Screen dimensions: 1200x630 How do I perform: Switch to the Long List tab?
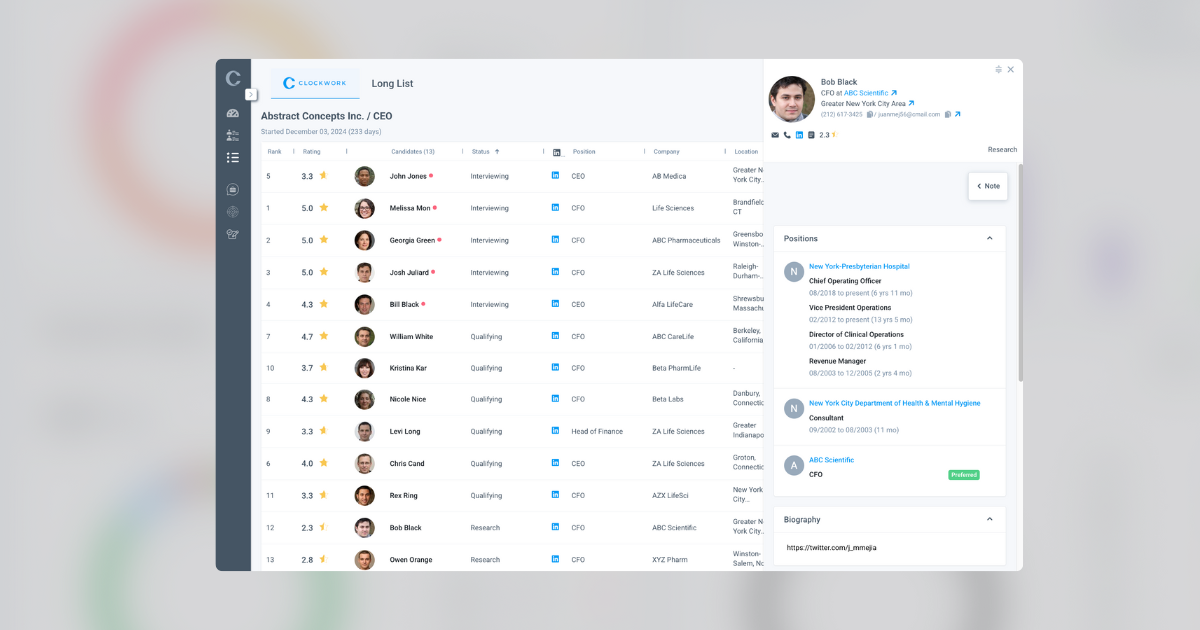click(392, 84)
